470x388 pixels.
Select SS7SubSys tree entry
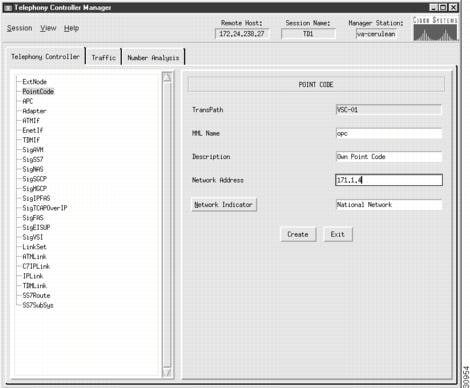click(x=38, y=305)
